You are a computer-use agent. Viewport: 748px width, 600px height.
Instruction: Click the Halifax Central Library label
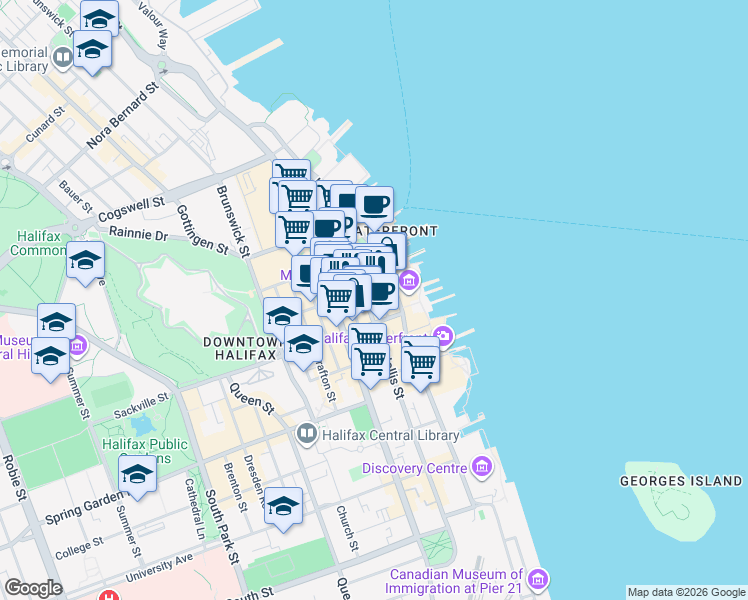(x=391, y=435)
